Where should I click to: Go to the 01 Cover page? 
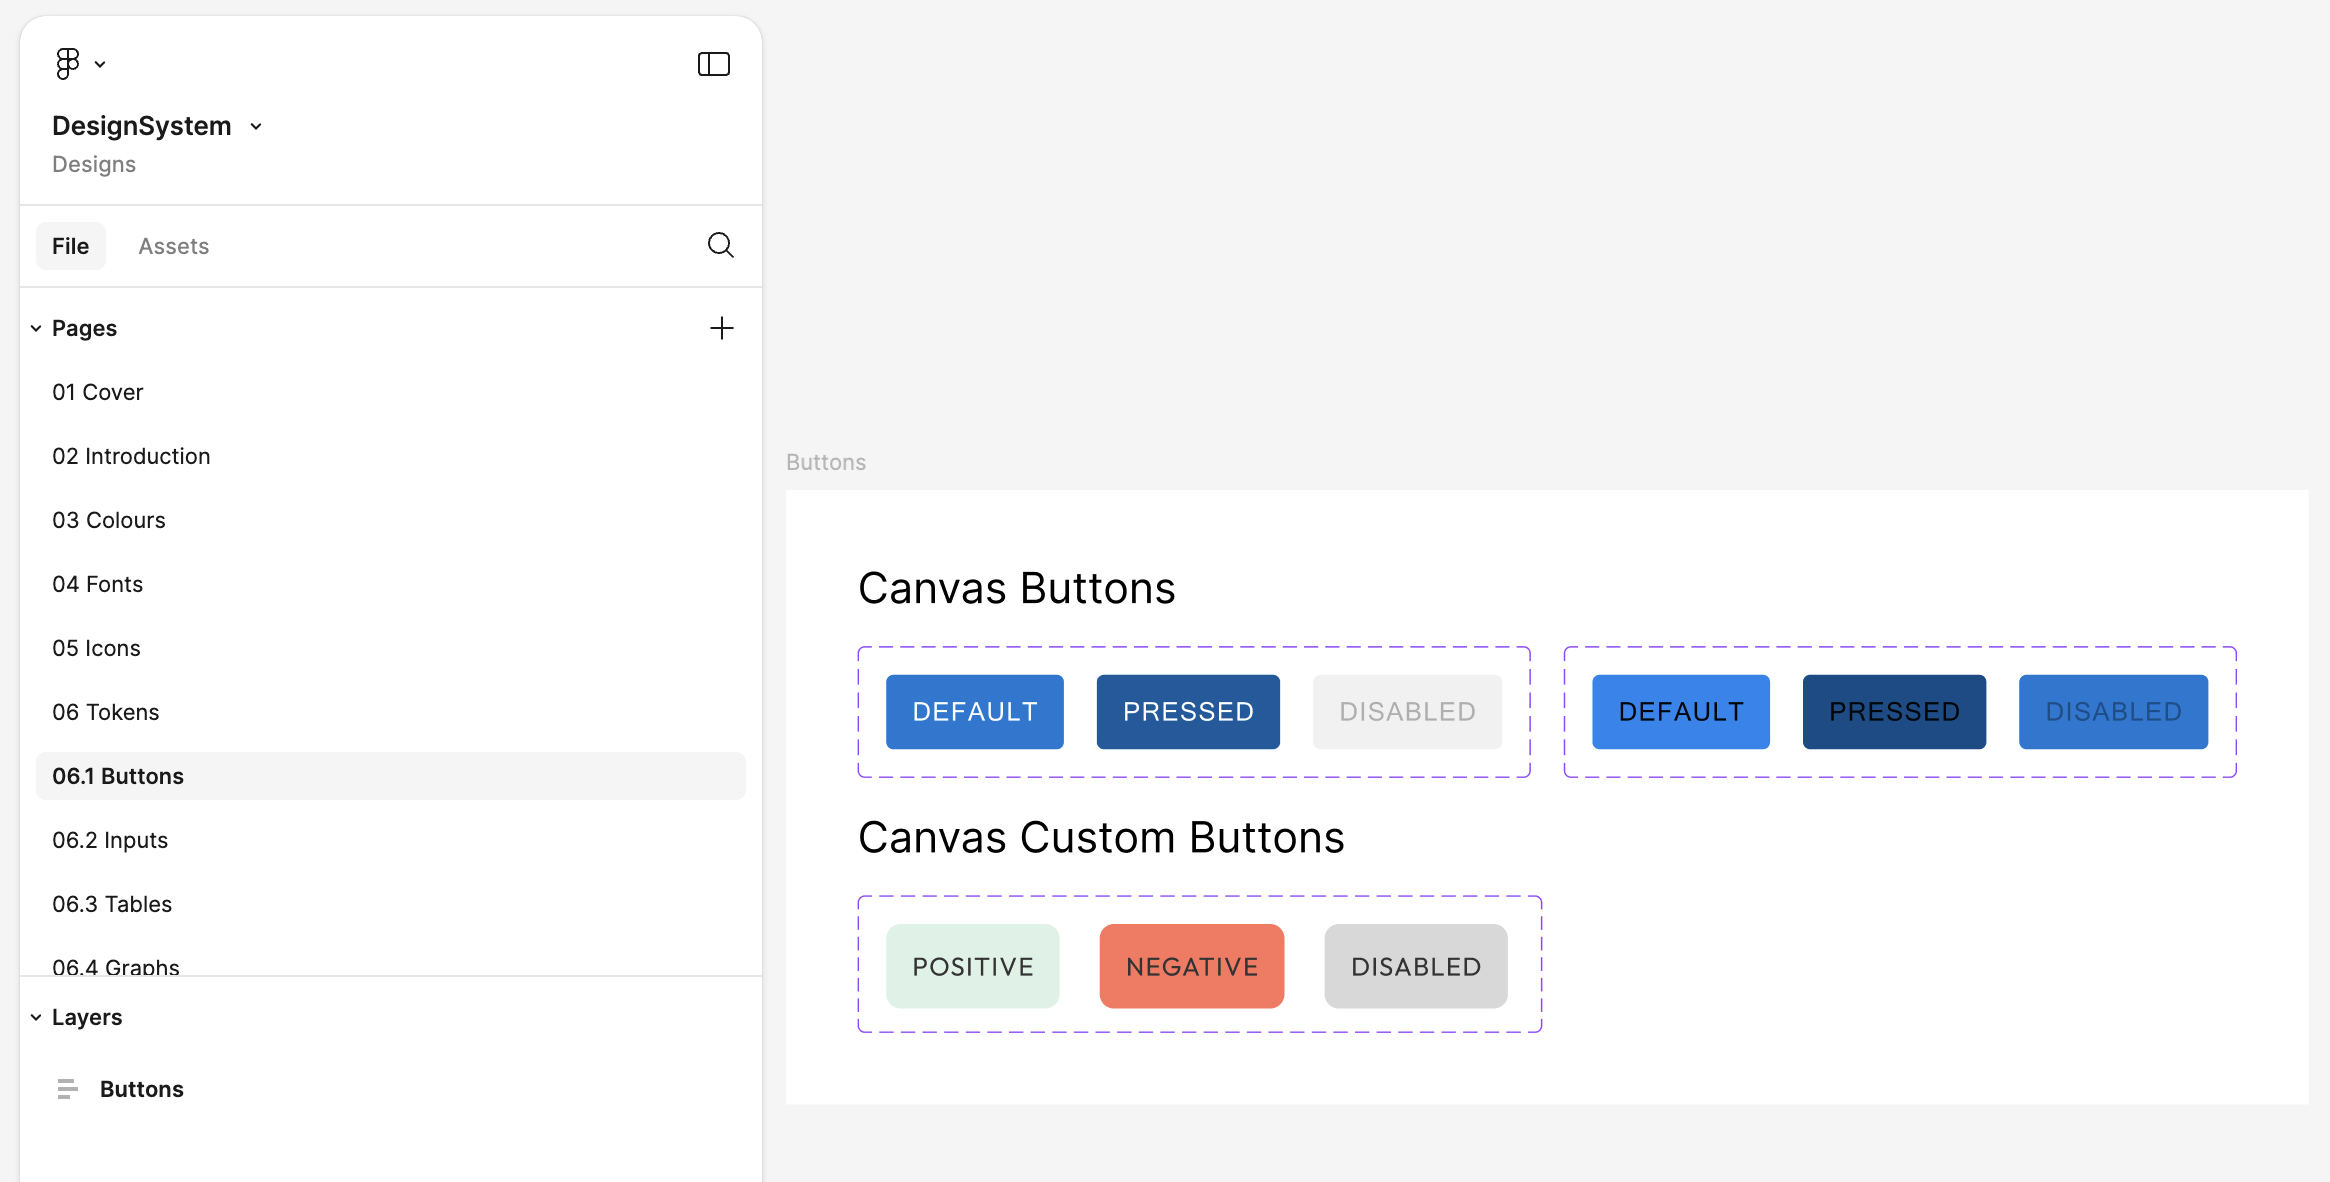point(98,392)
